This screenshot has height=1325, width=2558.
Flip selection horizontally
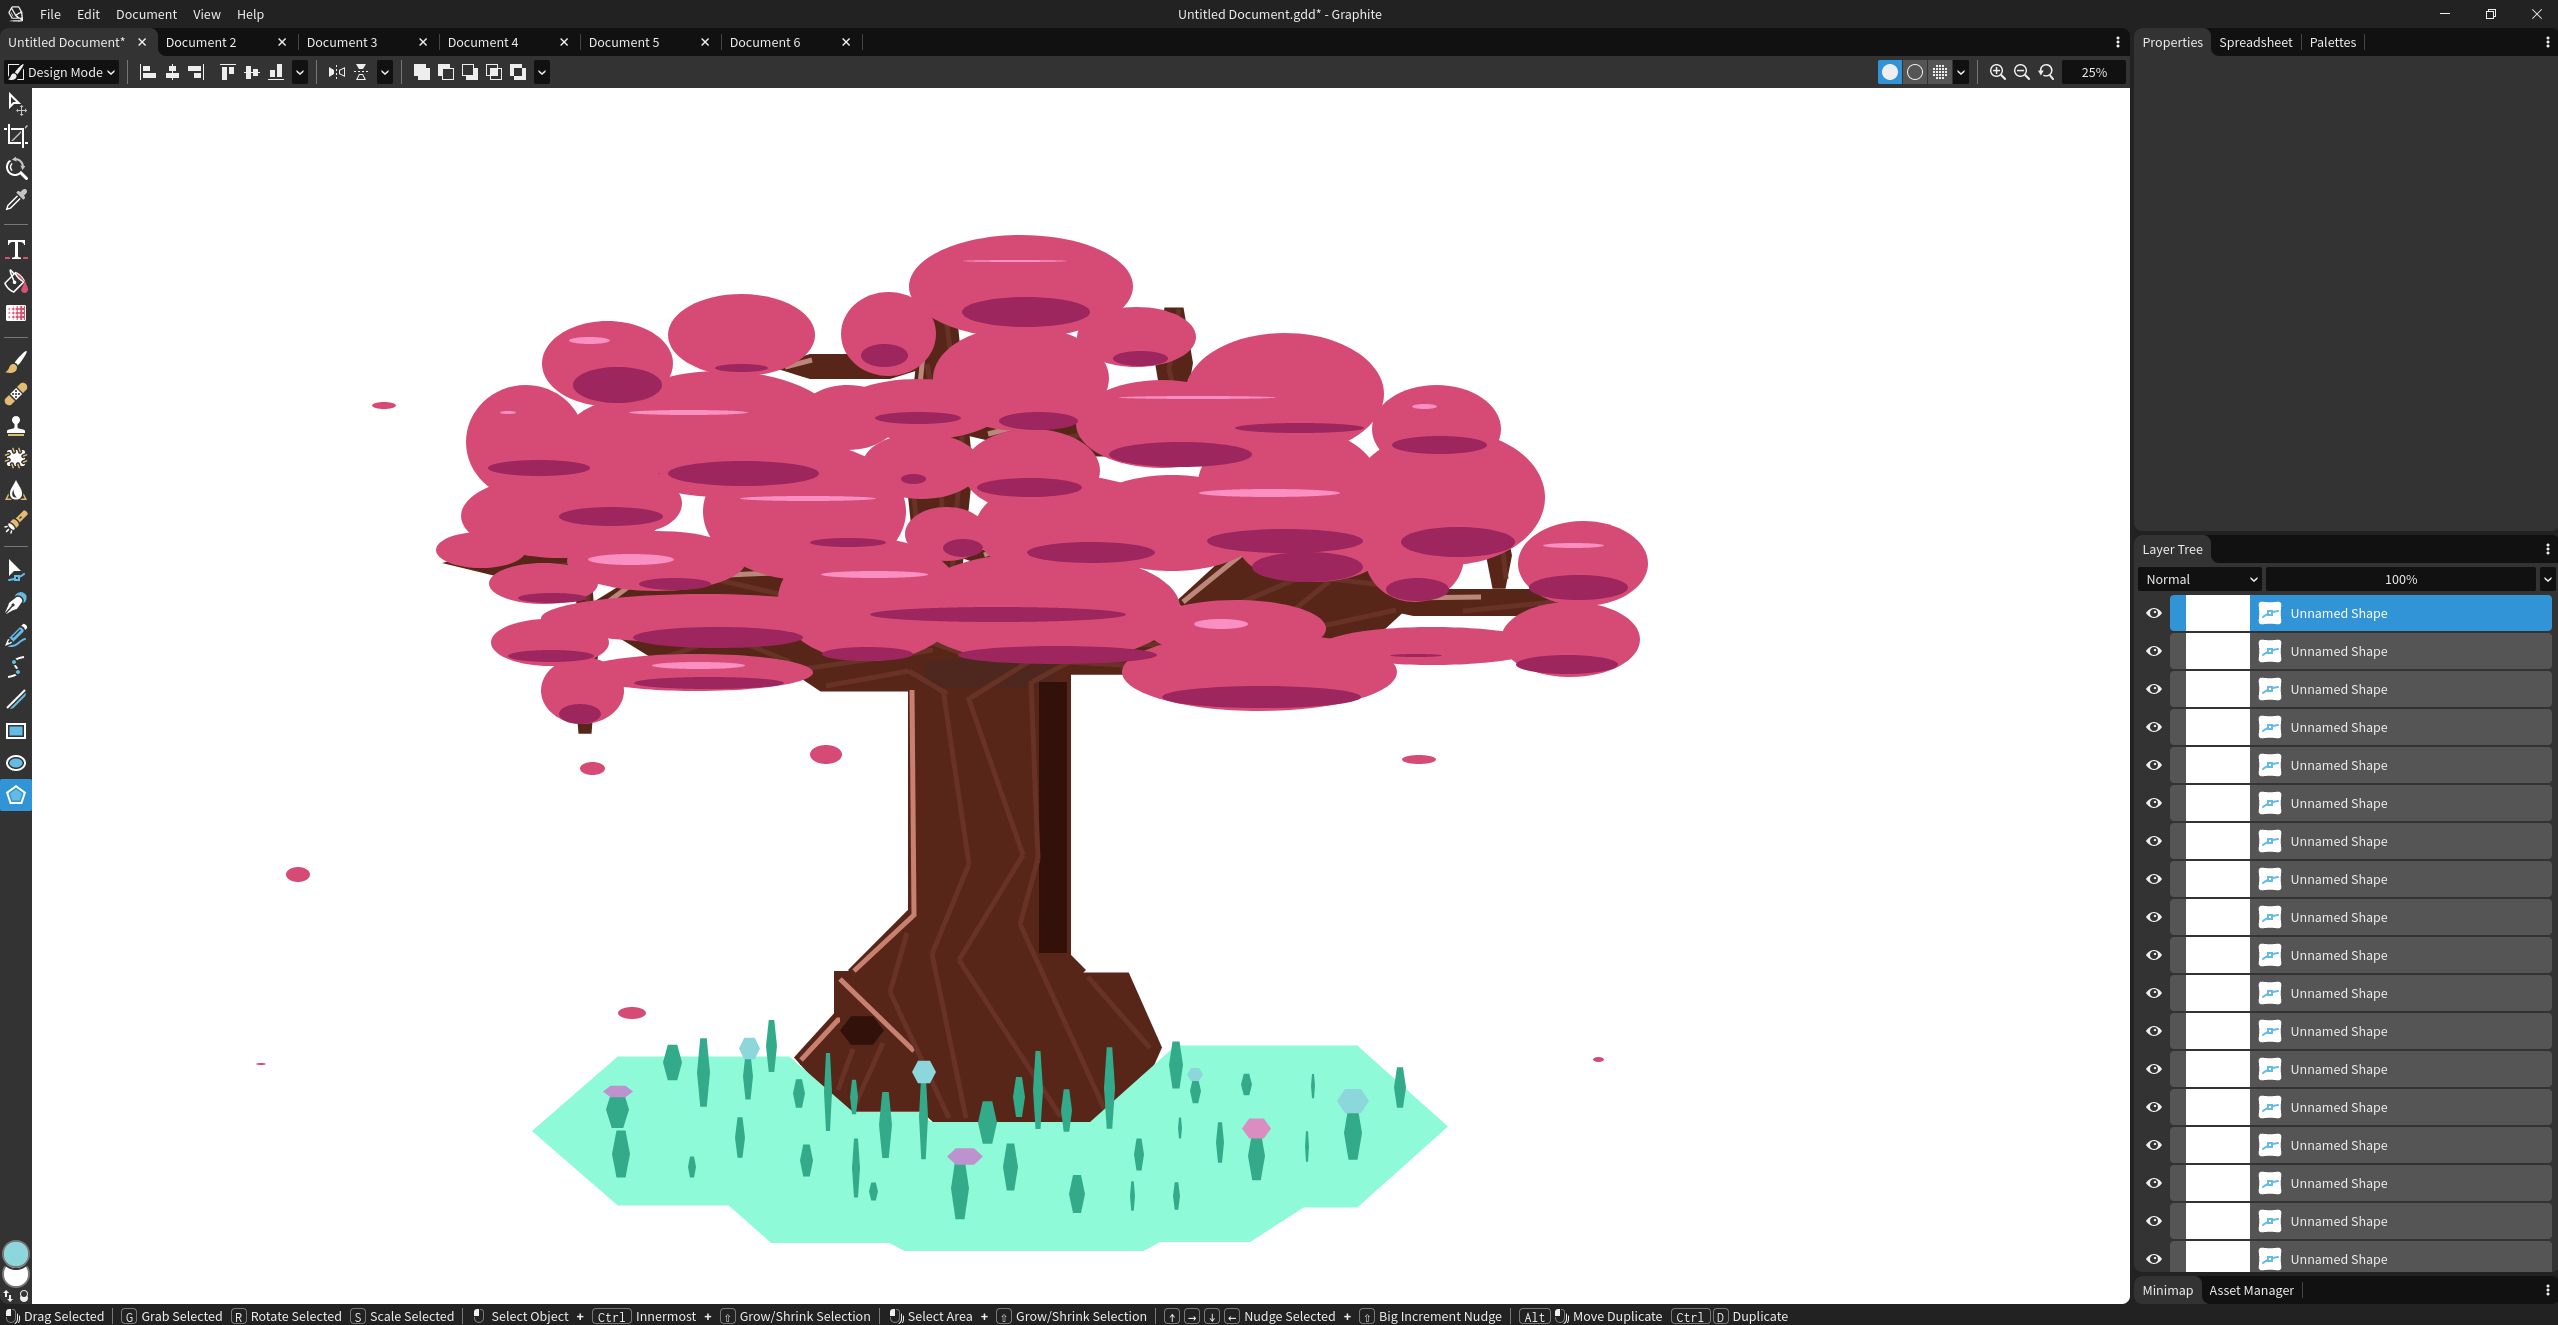(337, 72)
